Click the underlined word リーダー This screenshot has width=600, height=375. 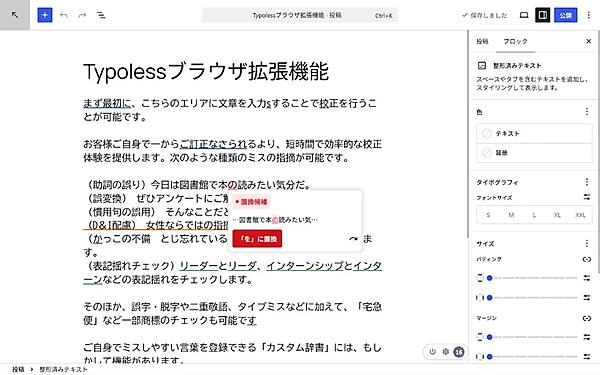(199, 266)
